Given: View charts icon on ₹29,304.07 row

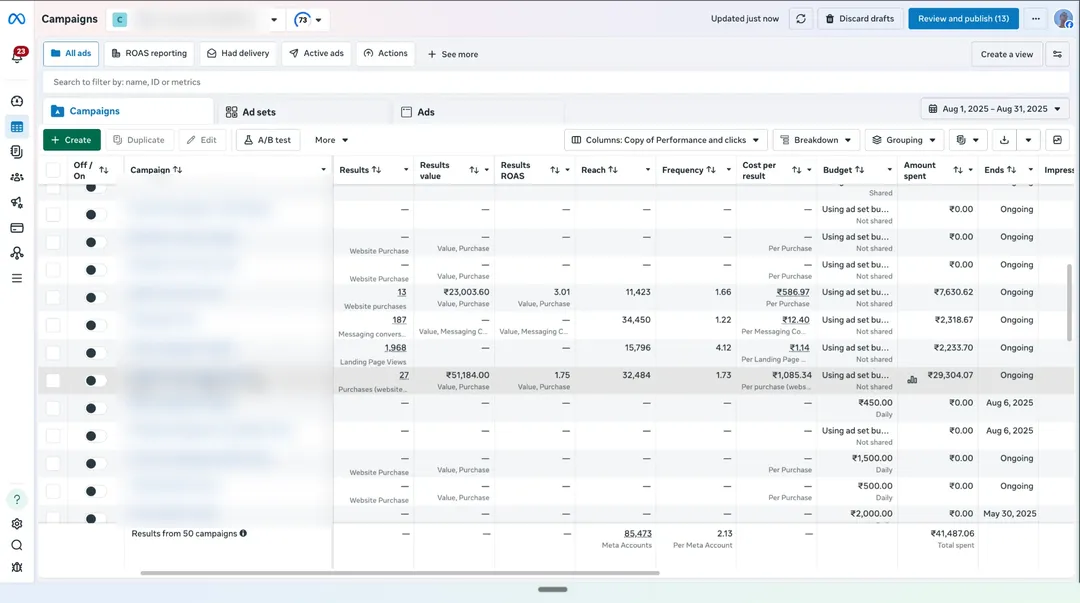Looking at the screenshot, I should (x=912, y=380).
